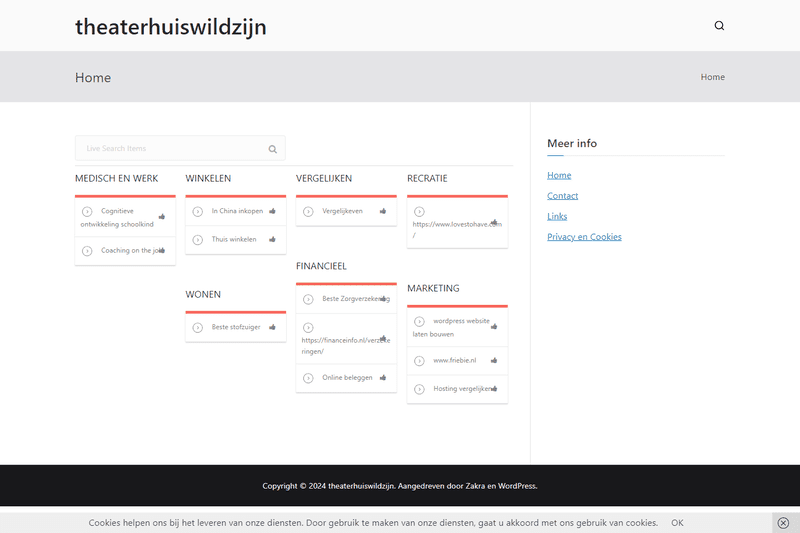
Task: Click the Home breadcrumb on the right
Action: 712,77
